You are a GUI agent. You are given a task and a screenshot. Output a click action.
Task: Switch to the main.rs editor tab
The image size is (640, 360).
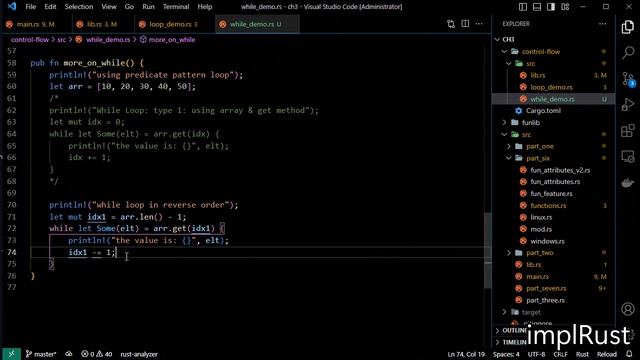(36, 24)
